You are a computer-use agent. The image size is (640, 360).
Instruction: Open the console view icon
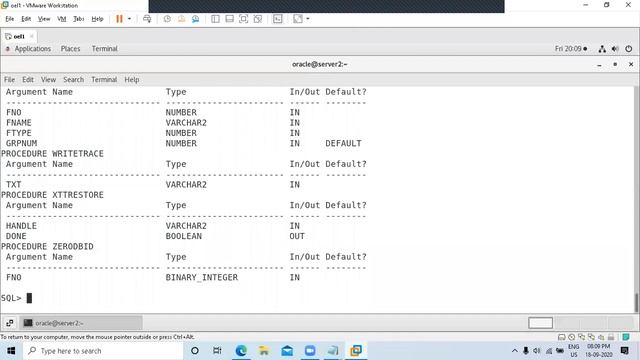[x=278, y=19]
